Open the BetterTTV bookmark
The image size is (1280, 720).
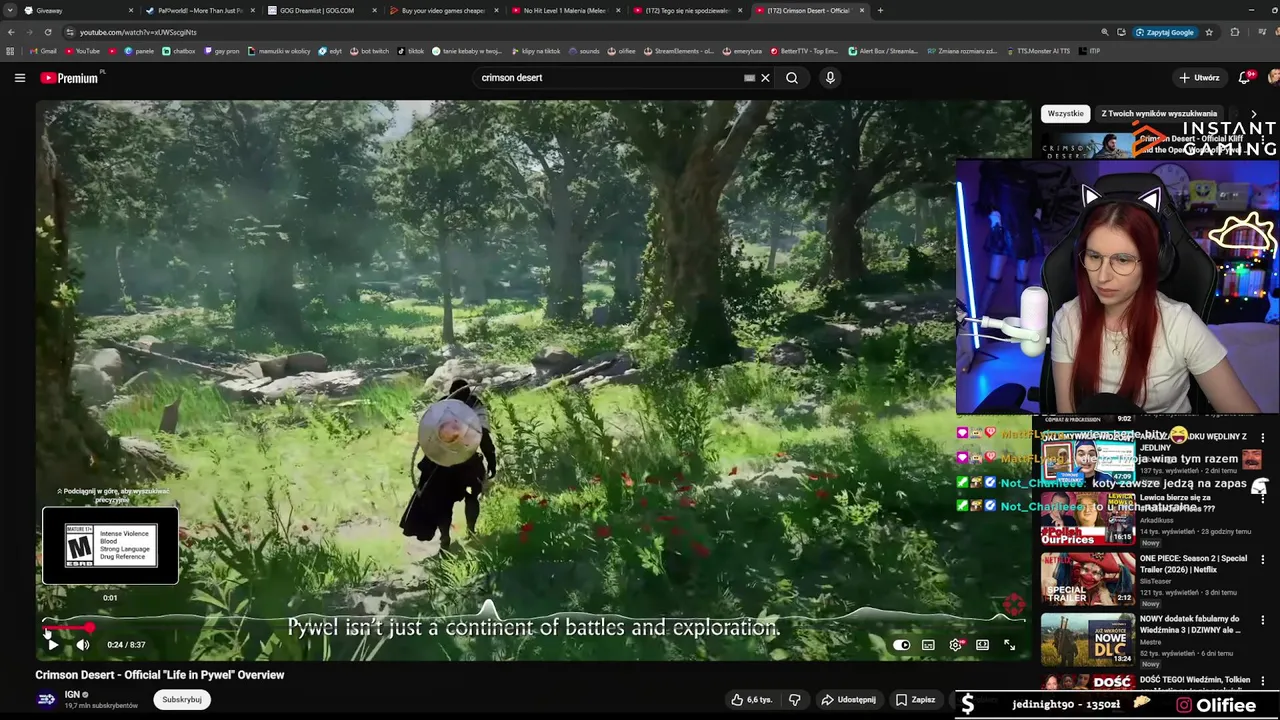[804, 51]
